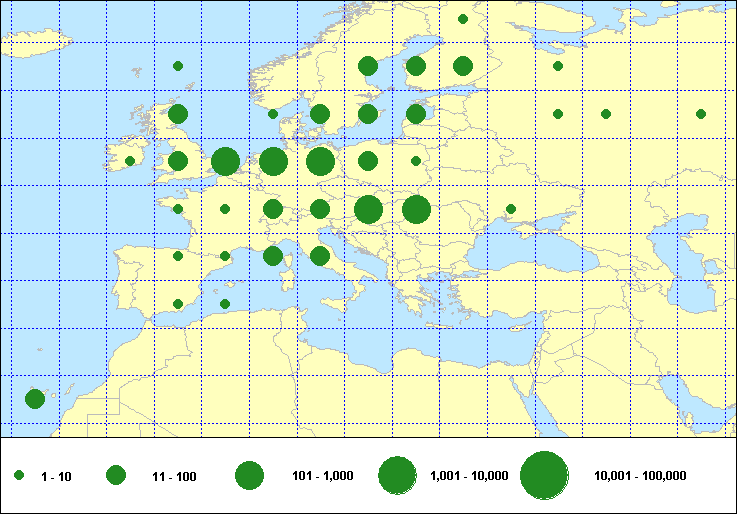Click the northernmost small marker at top

click(463, 19)
